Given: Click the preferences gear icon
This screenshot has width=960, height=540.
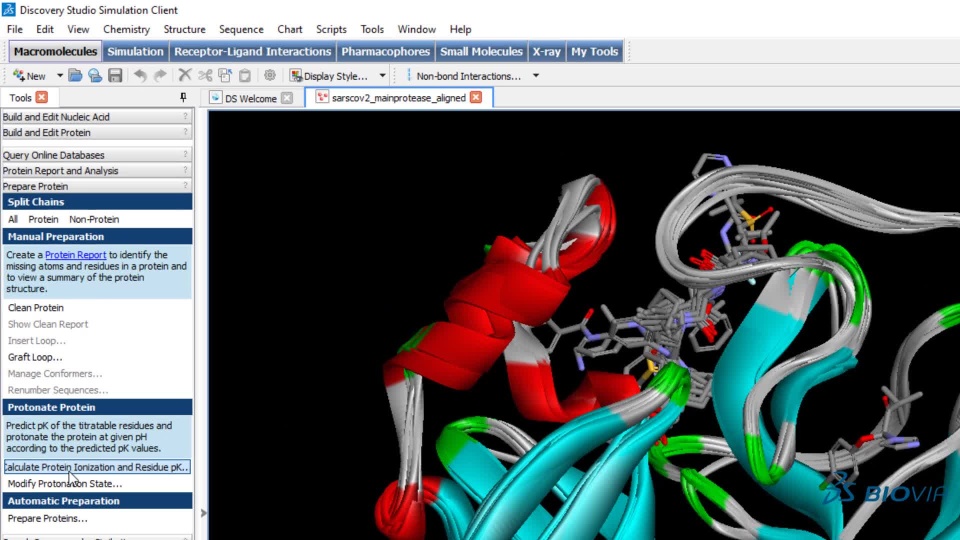Looking at the screenshot, I should coord(269,75).
